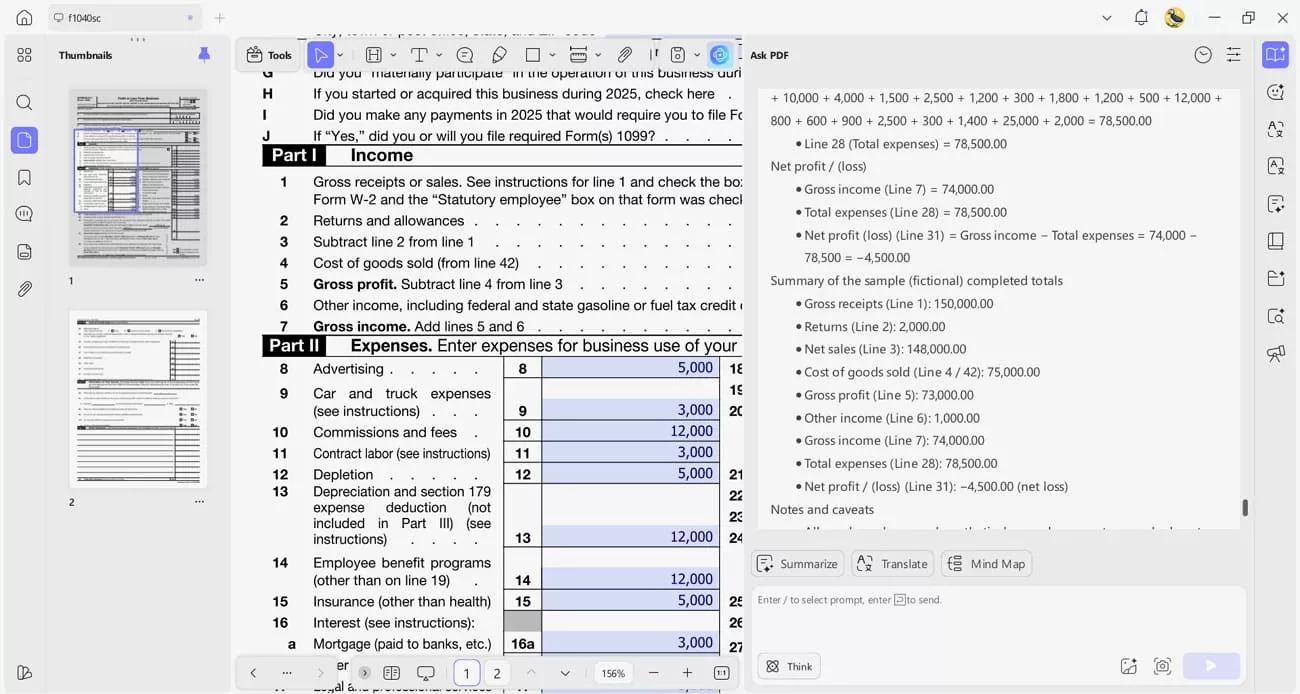Screen dimensions: 1300x694
Task: Attach a file with the paperclip tool
Action: 623,55
